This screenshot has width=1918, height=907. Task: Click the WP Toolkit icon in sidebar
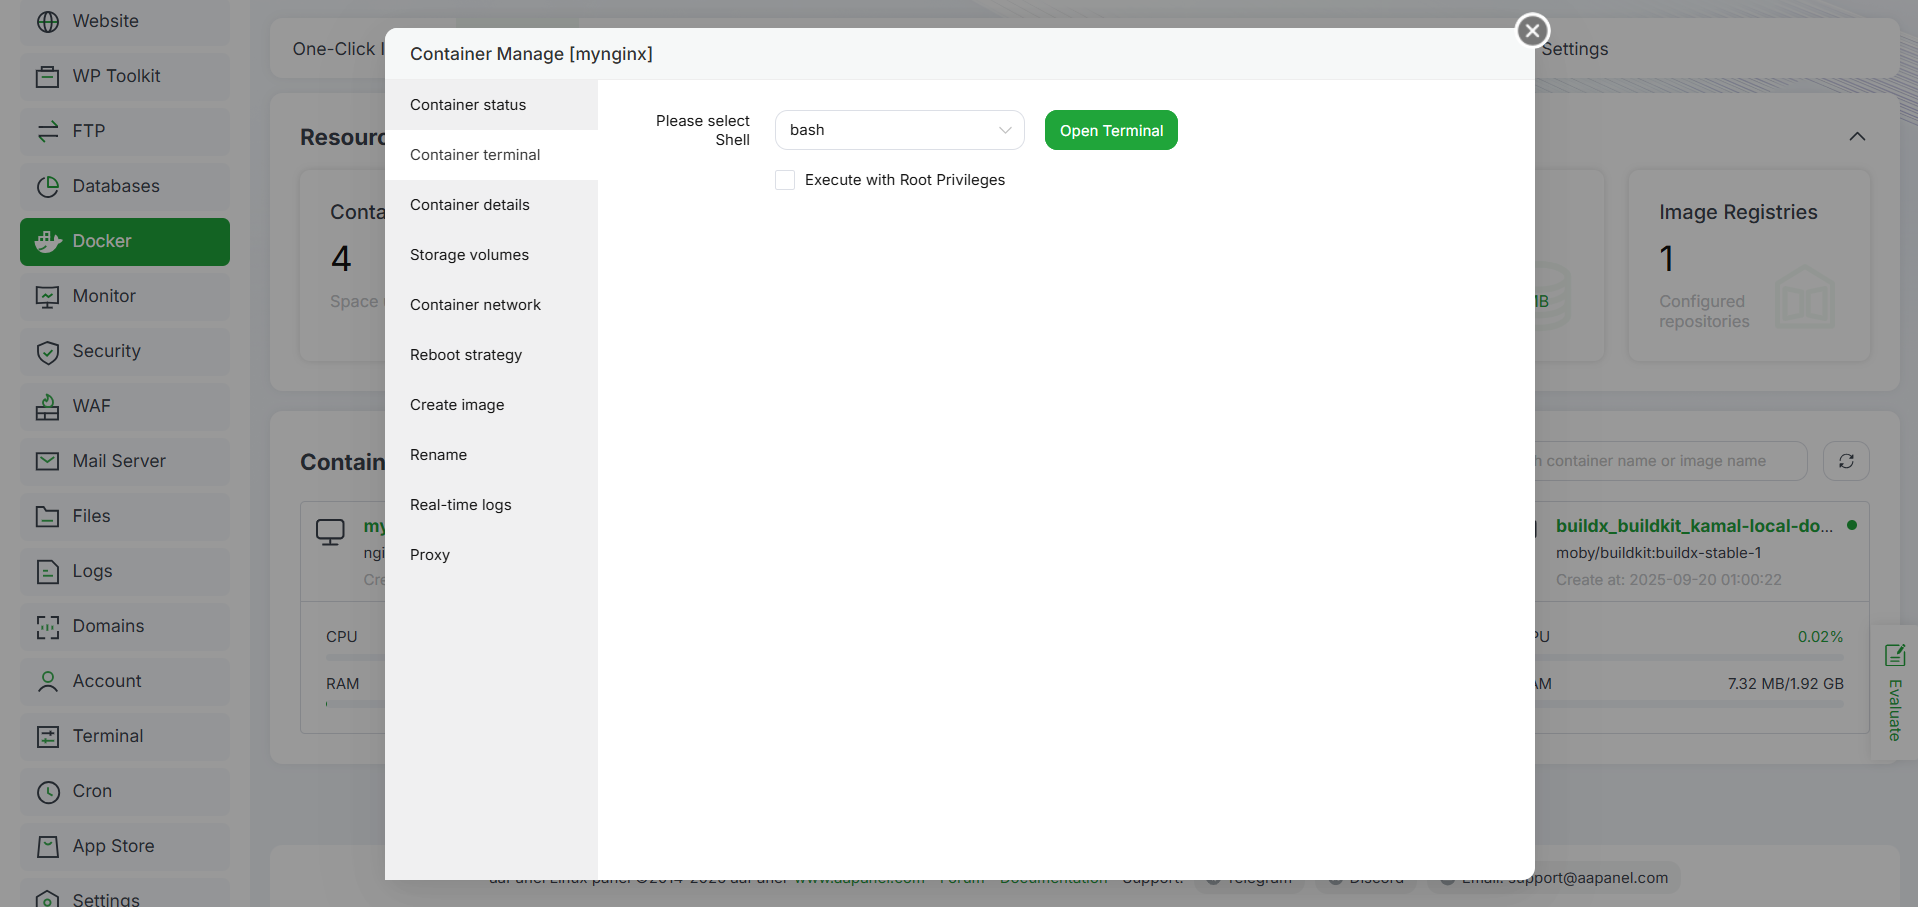[x=47, y=76]
